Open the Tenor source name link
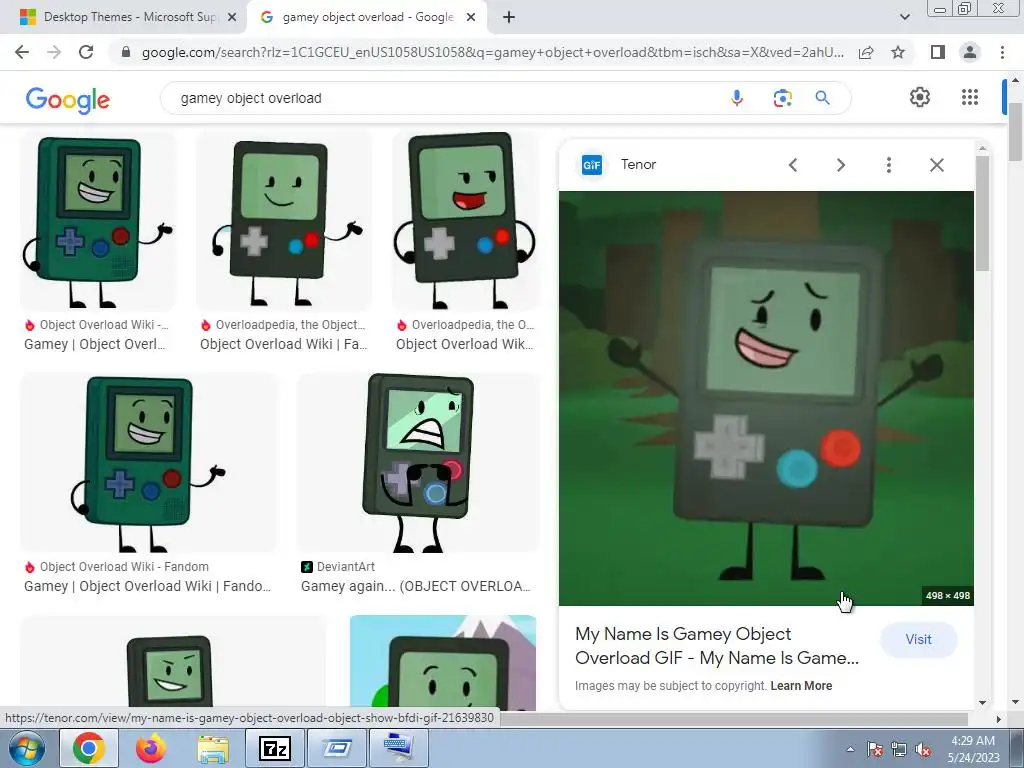This screenshot has height=768, width=1024. pyautogui.click(x=638, y=165)
